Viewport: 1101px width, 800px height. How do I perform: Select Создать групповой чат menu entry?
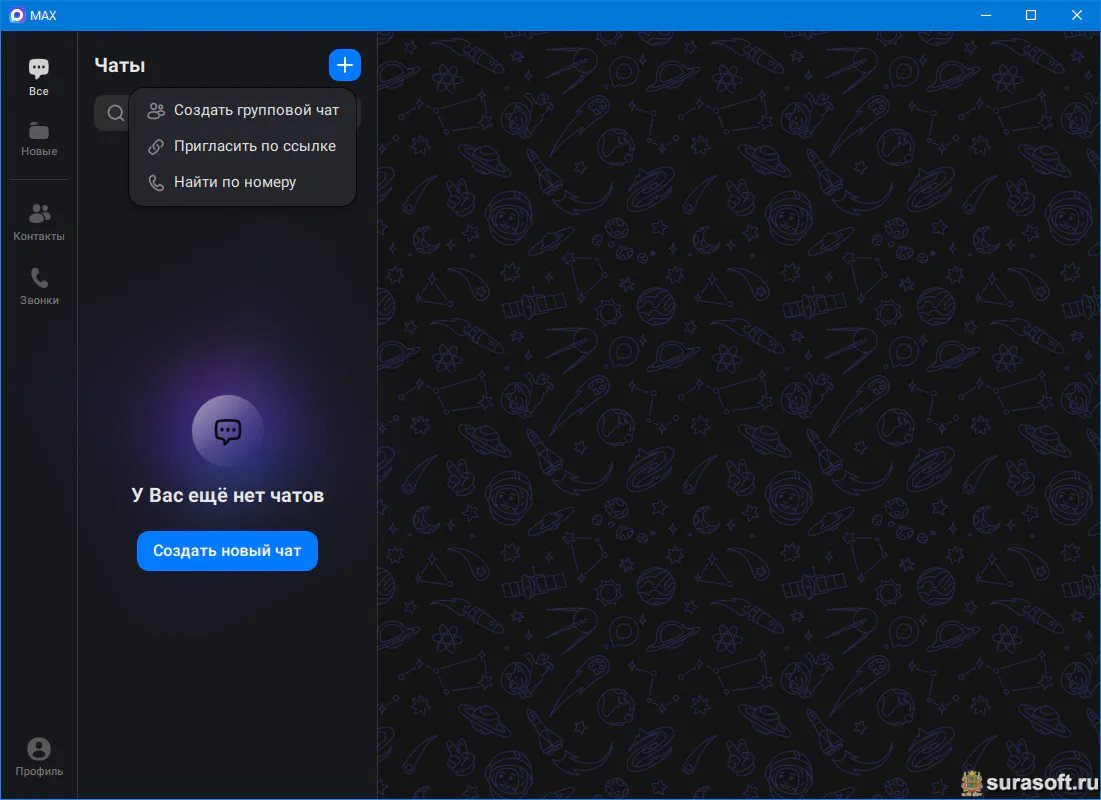click(243, 110)
